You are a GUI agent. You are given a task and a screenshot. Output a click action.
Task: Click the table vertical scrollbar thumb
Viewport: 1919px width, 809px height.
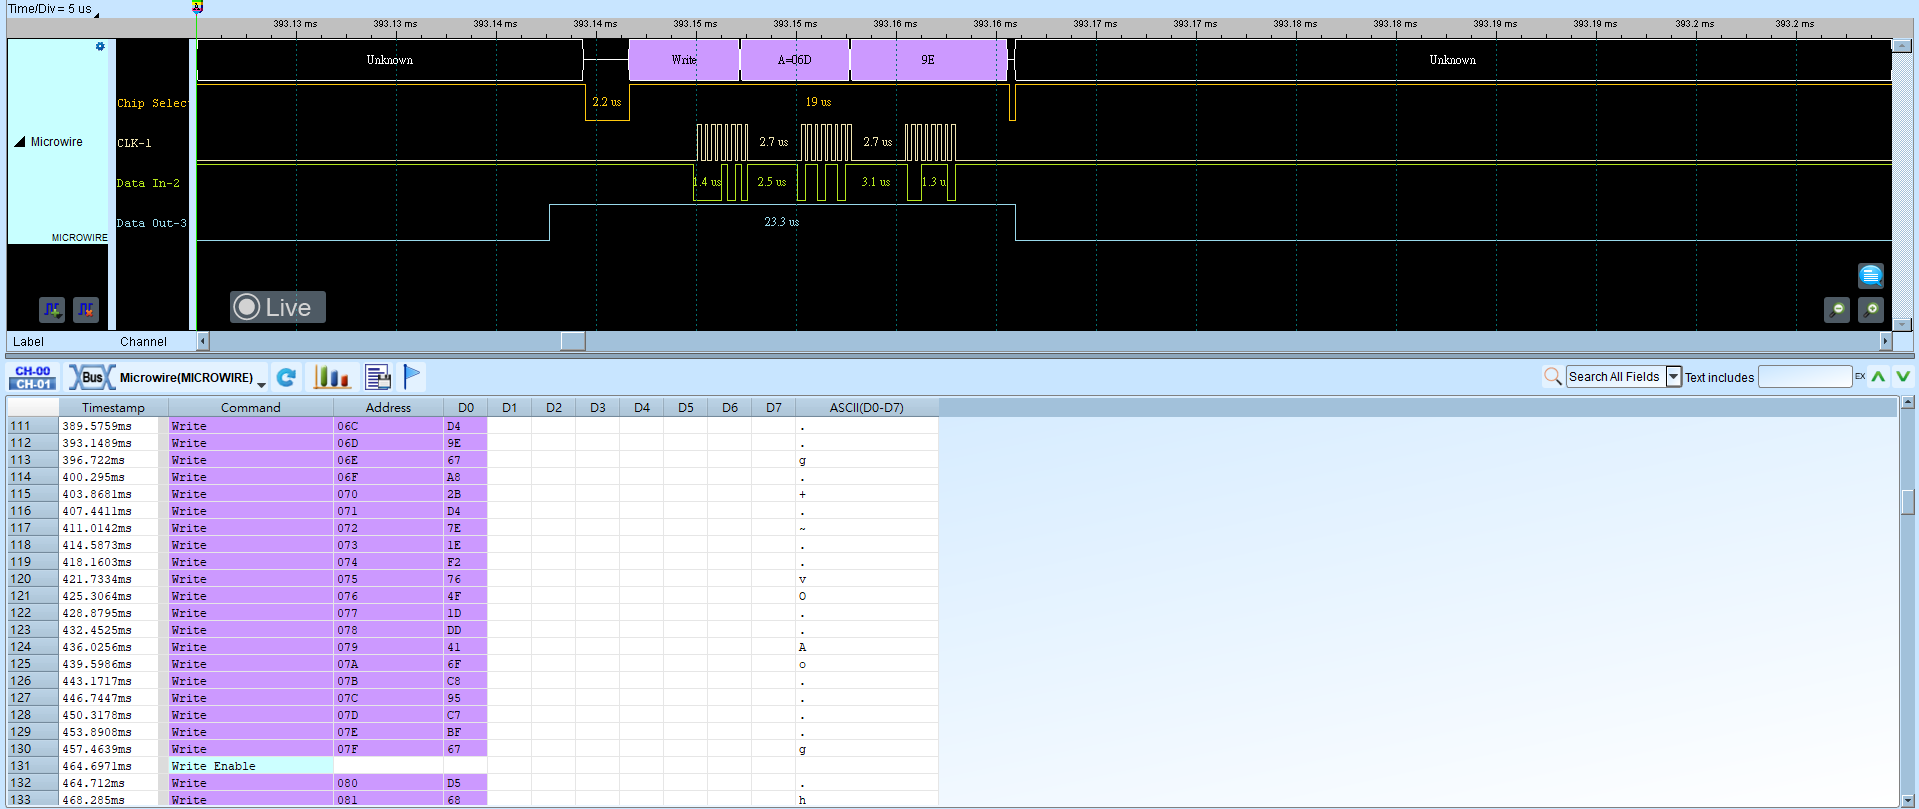1908,501
